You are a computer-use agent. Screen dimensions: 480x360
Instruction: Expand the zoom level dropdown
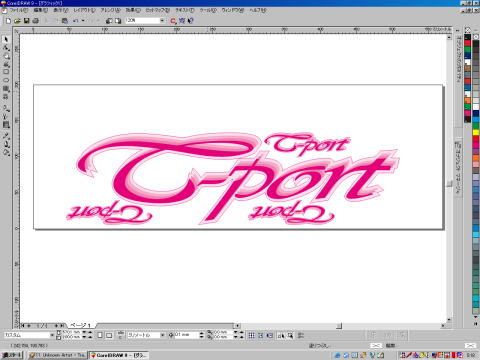pos(162,21)
